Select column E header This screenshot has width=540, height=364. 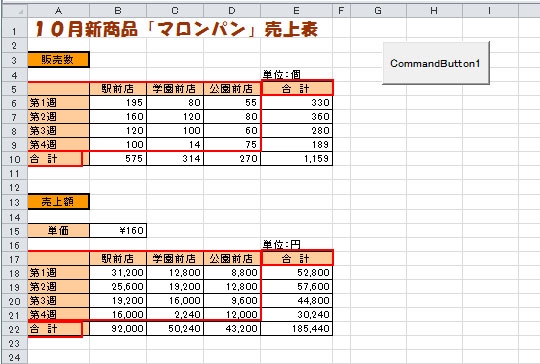point(296,11)
